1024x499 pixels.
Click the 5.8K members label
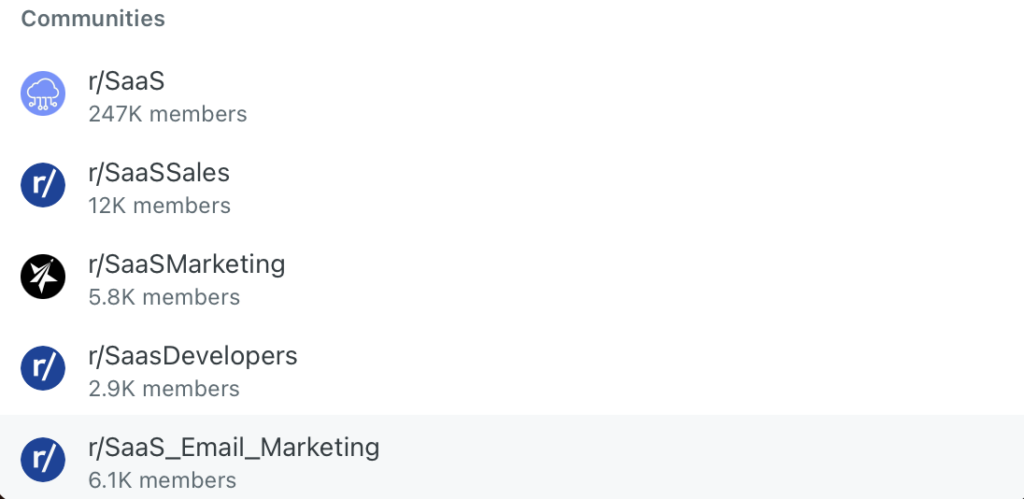164,297
